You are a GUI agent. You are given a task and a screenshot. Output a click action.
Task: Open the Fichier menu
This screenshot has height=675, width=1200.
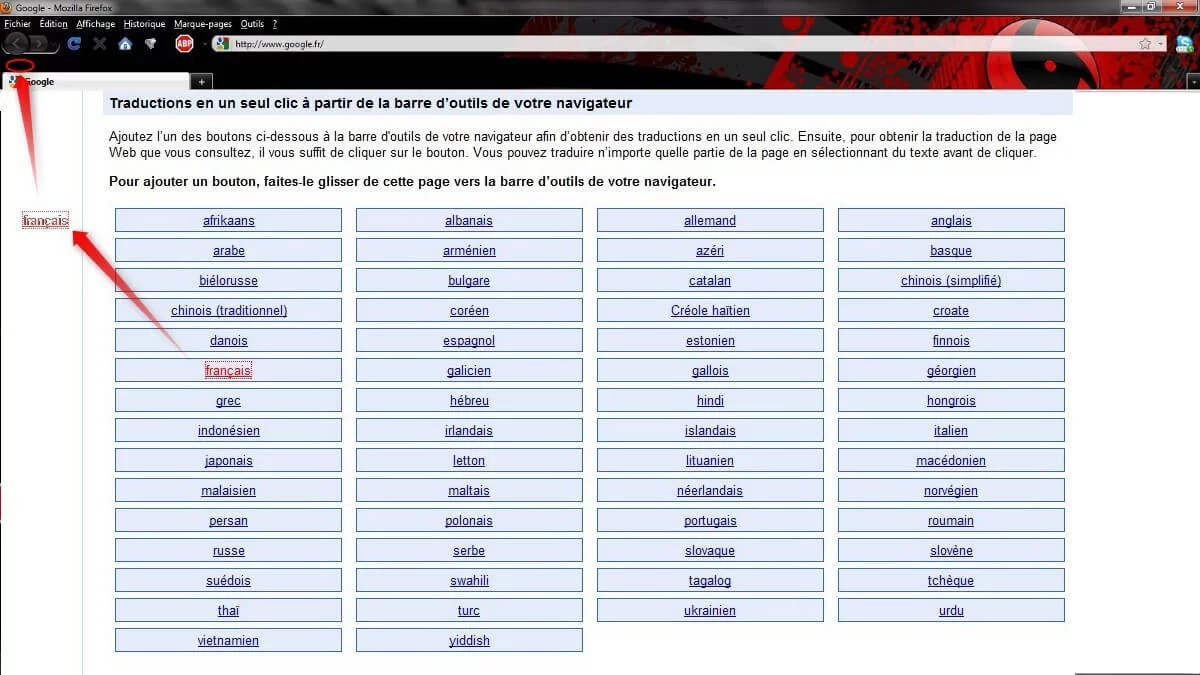[17, 23]
